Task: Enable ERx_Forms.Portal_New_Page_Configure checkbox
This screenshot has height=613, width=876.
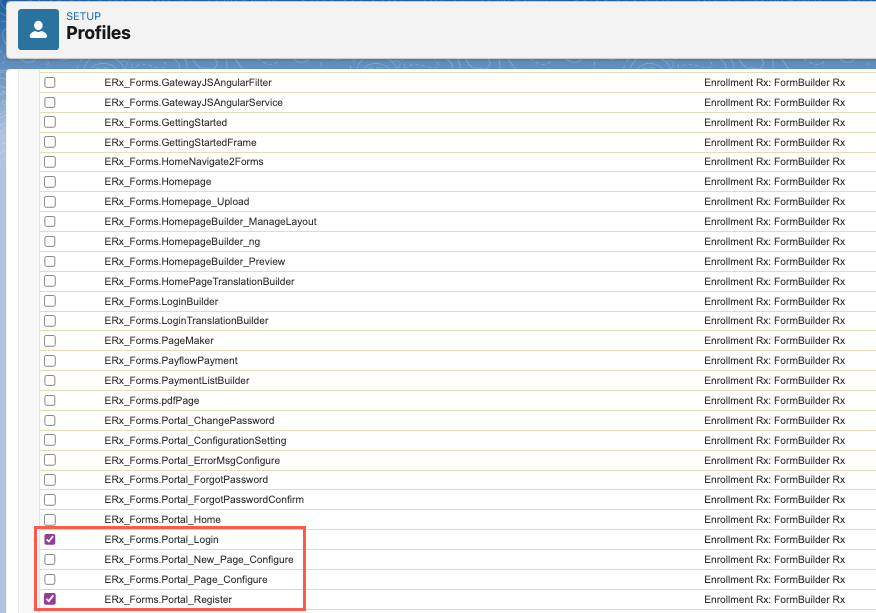Action: click(x=50, y=560)
